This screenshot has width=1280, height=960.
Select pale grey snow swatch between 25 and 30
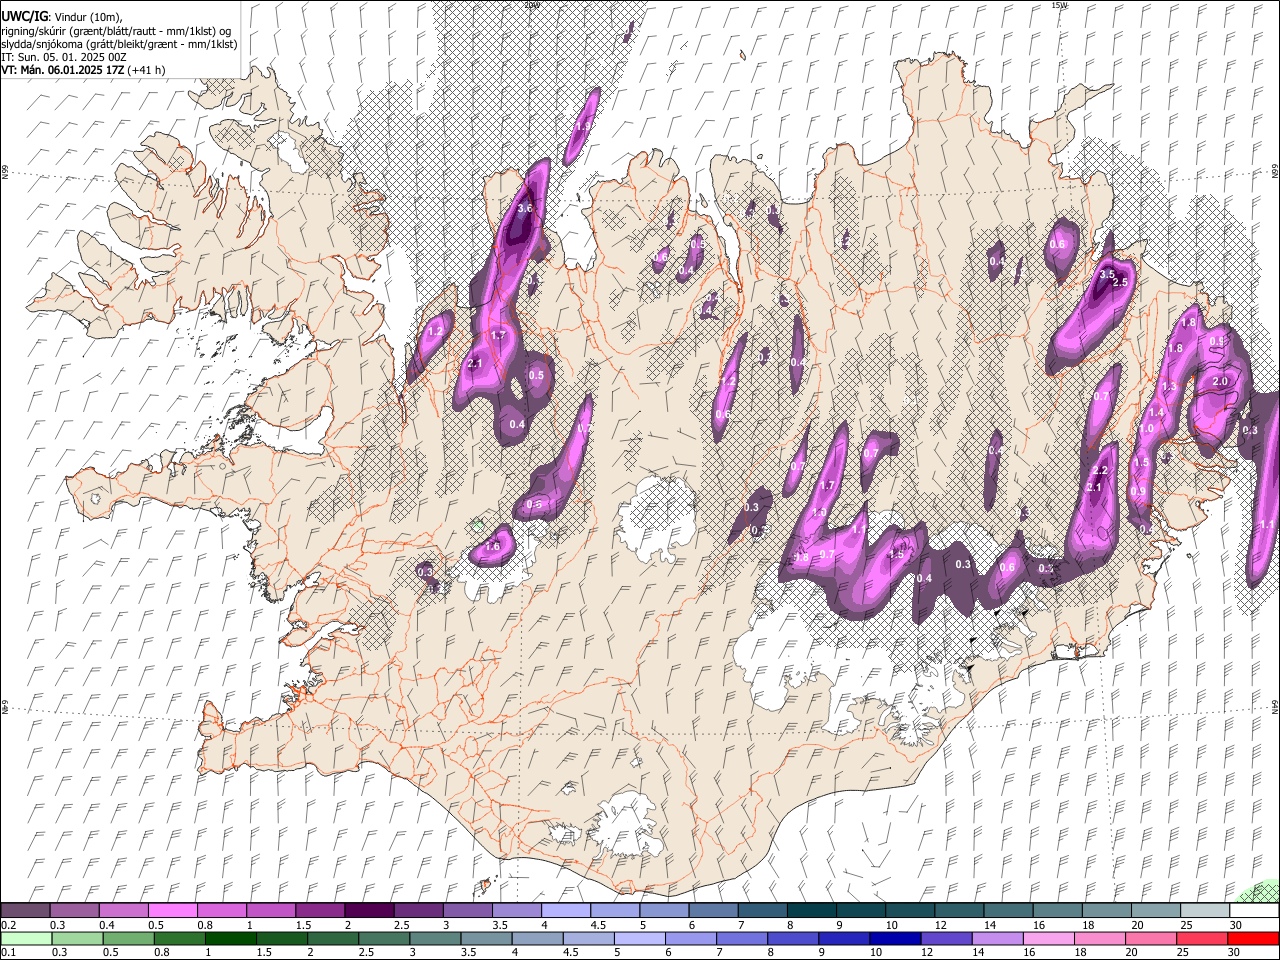[x=1205, y=911]
